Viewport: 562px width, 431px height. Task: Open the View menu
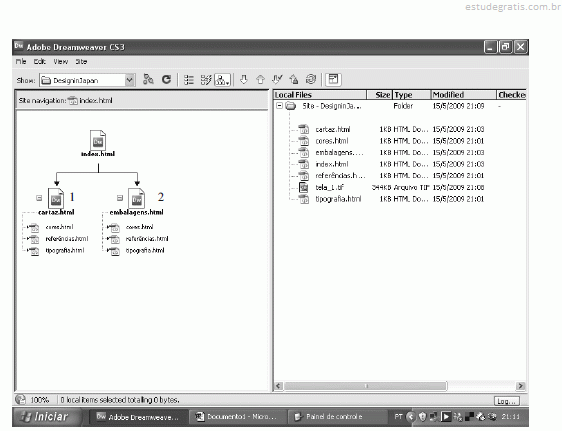pyautogui.click(x=61, y=62)
